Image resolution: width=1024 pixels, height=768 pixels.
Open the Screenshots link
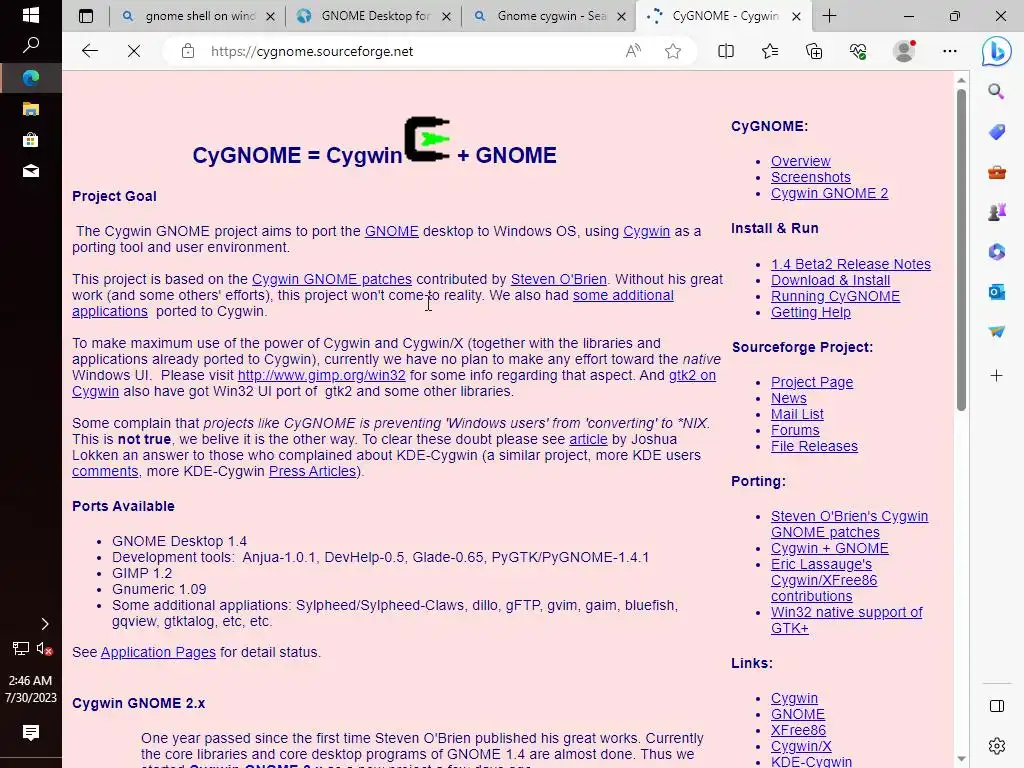click(810, 177)
